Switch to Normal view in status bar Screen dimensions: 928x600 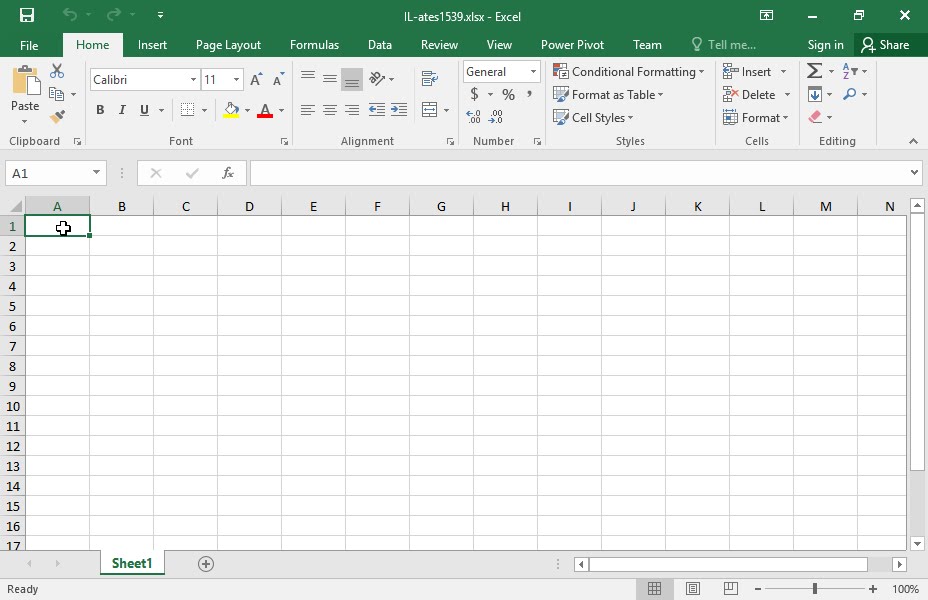tap(654, 589)
